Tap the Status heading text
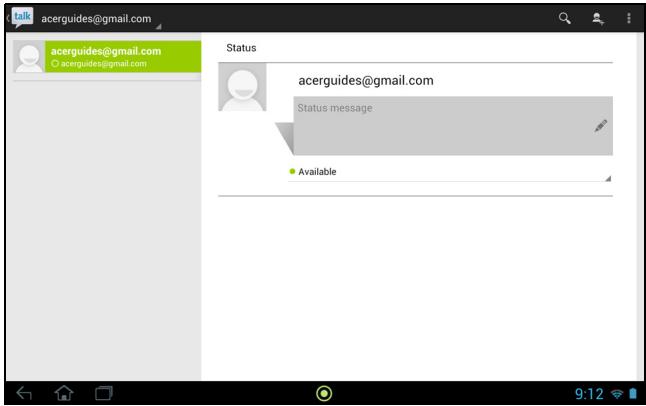Image resolution: width=646 pixels, height=406 pixels. [x=241, y=48]
